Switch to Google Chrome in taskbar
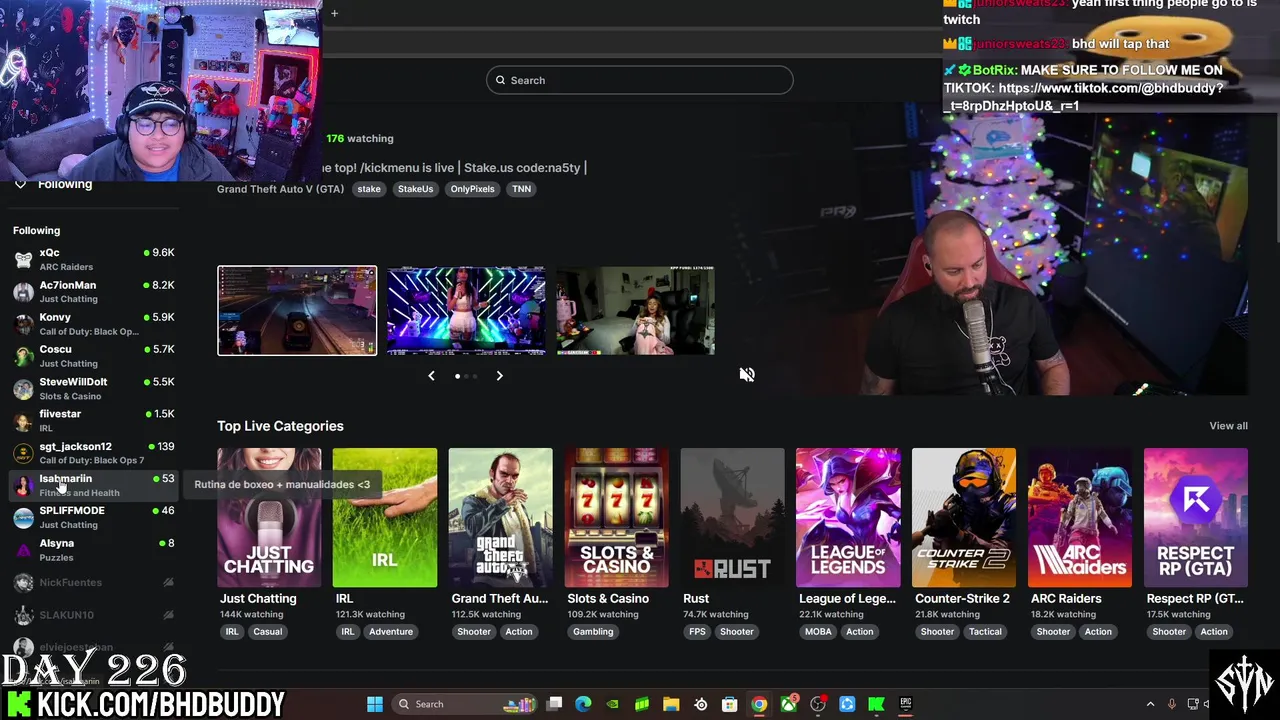 pyautogui.click(x=759, y=704)
